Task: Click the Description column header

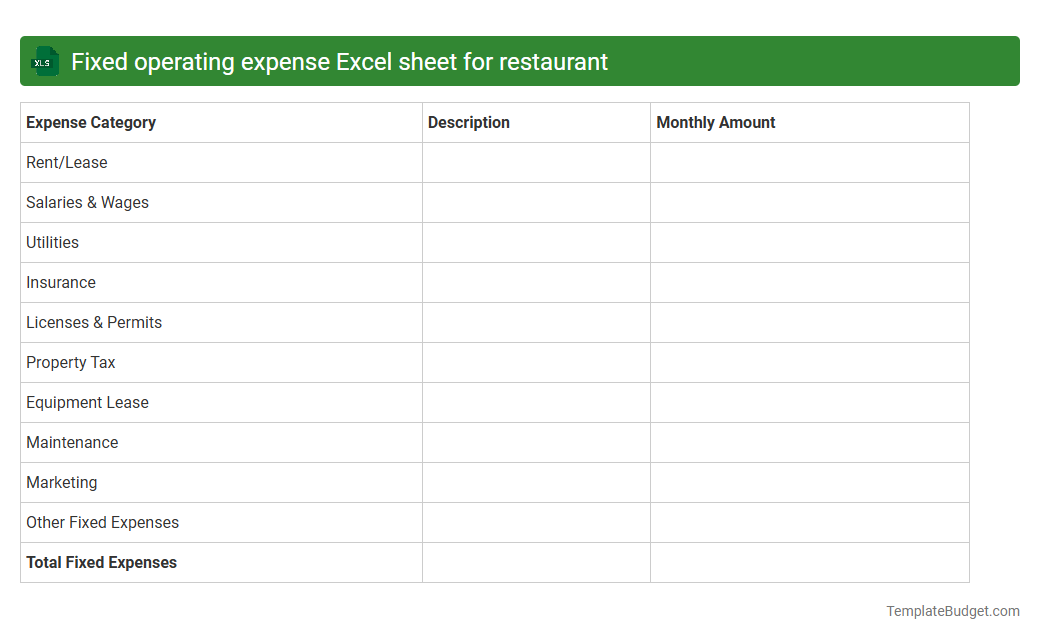Action: point(468,122)
